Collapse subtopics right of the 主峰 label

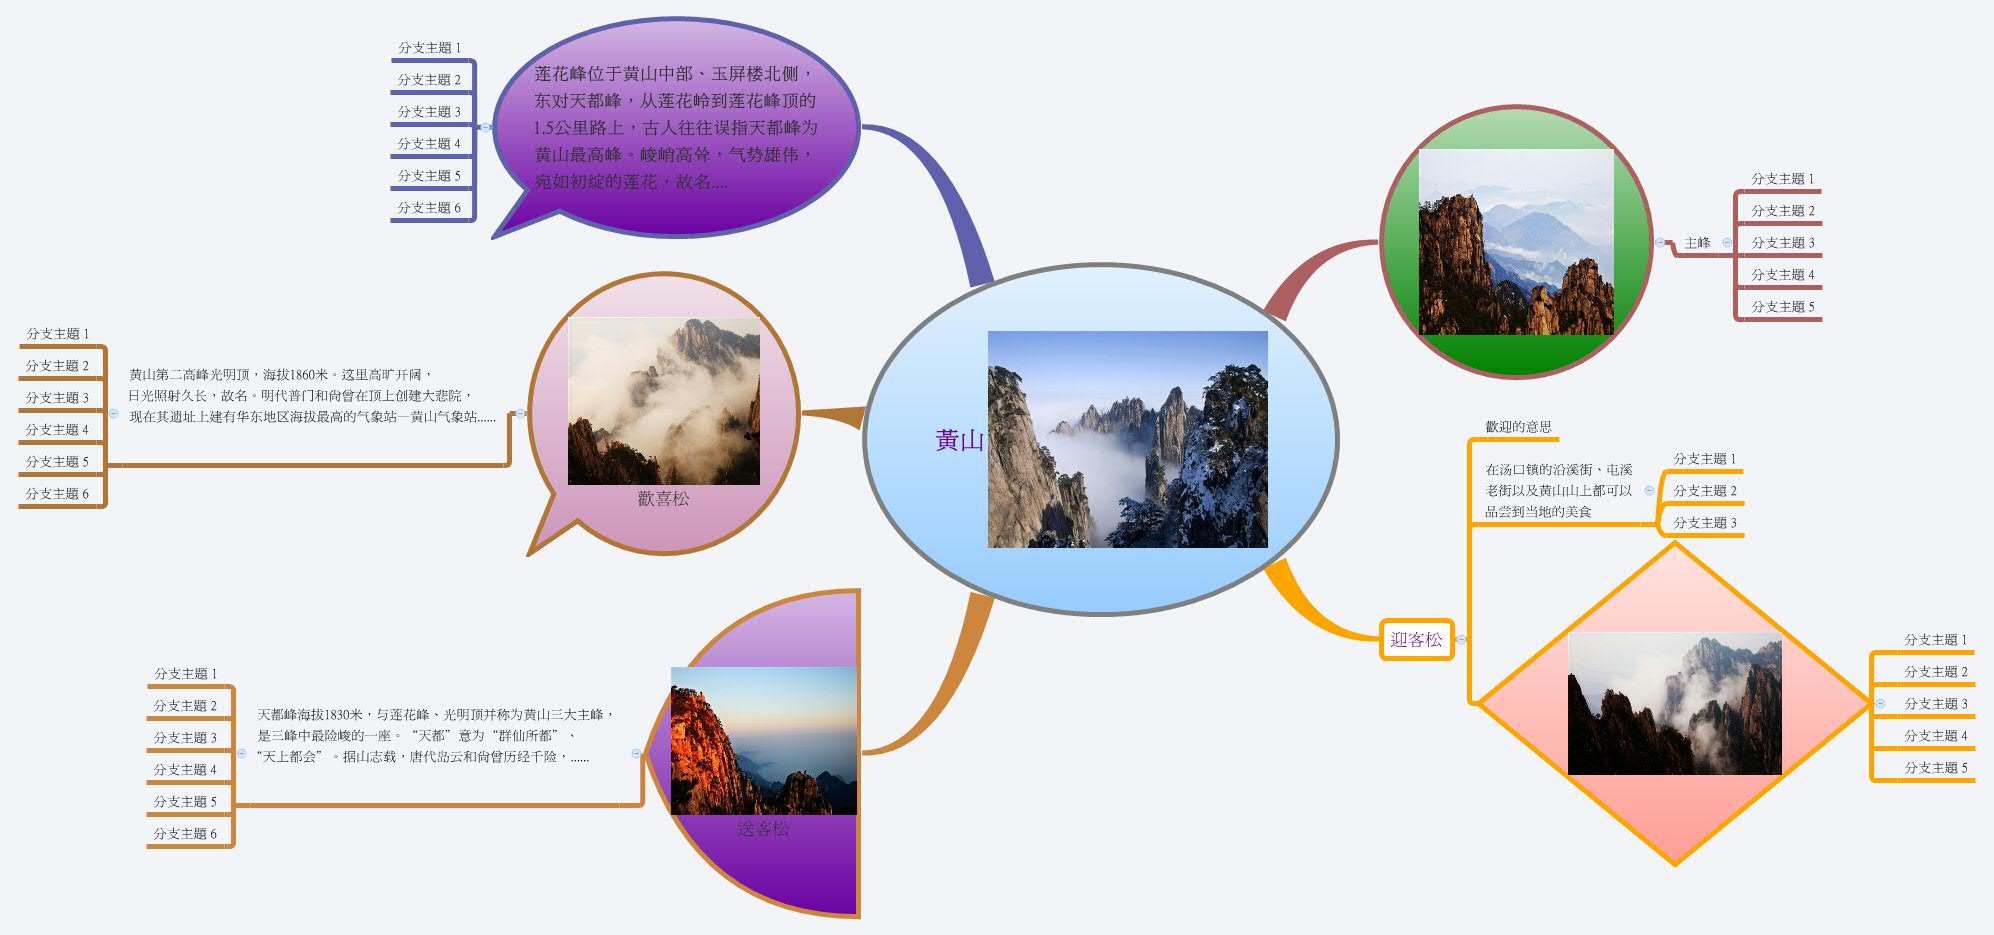click(x=1727, y=243)
